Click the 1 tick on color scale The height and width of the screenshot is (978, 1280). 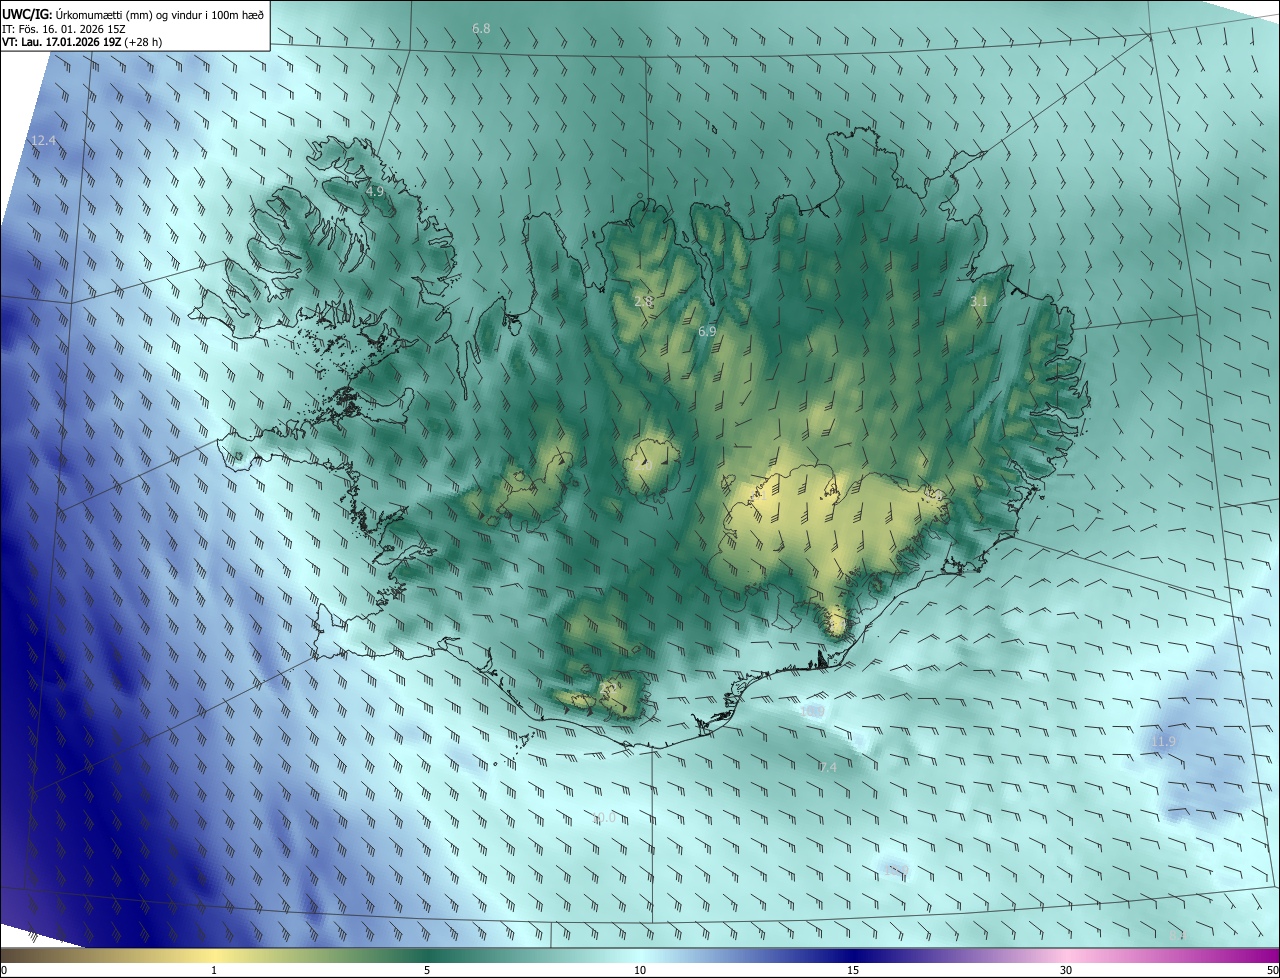214,971
